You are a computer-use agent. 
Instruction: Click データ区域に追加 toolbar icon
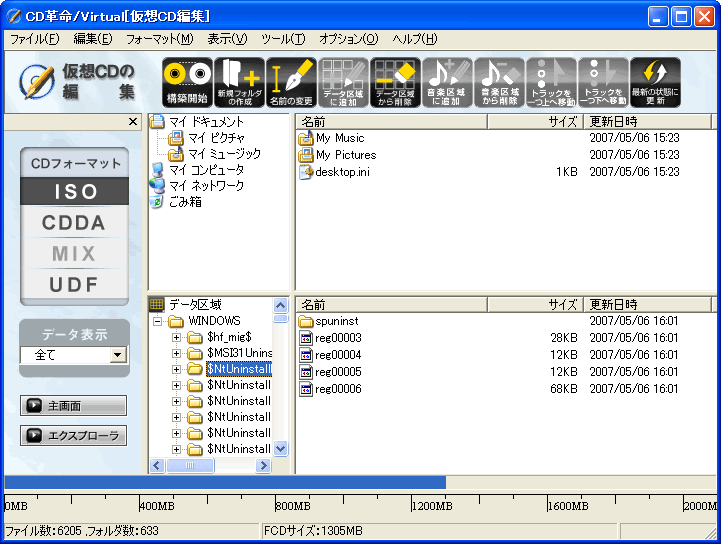point(343,82)
